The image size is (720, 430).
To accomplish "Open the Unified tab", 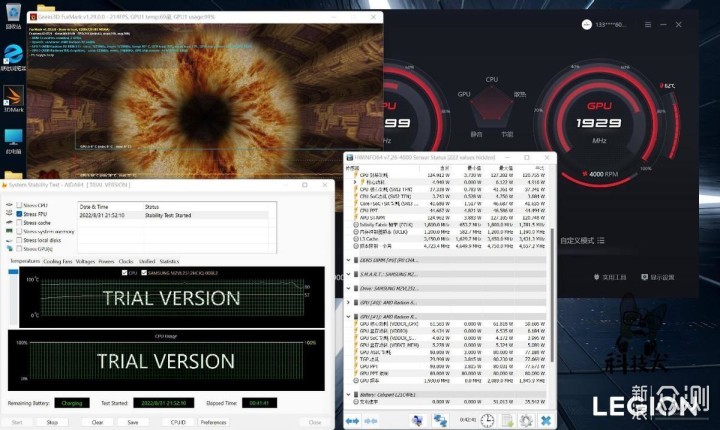I will 147,261.
